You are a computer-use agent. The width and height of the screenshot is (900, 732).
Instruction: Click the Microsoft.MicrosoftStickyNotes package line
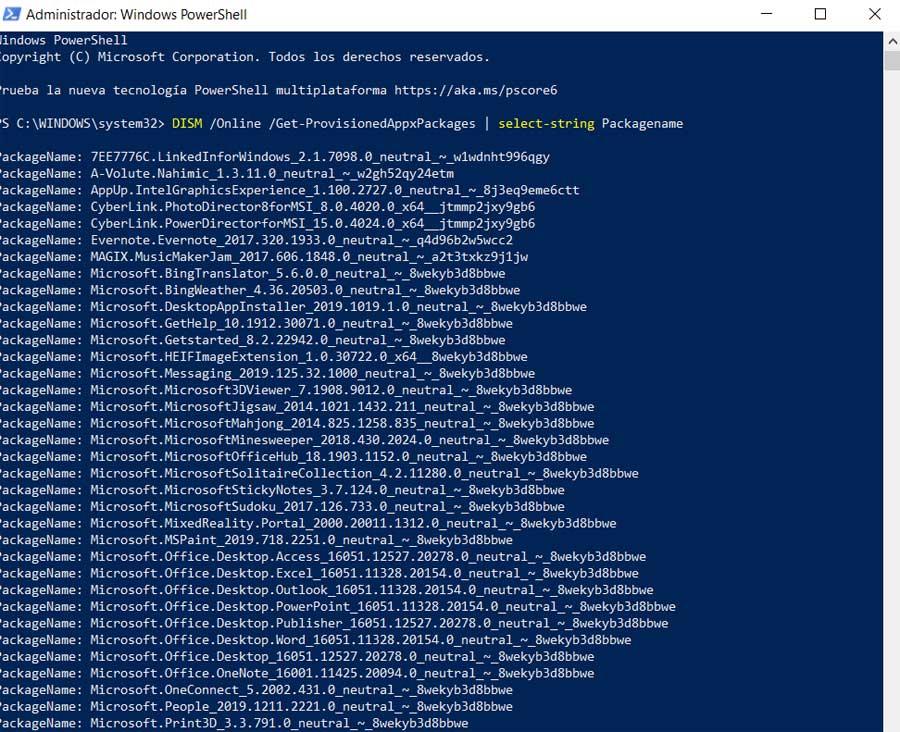pyautogui.click(x=282, y=490)
